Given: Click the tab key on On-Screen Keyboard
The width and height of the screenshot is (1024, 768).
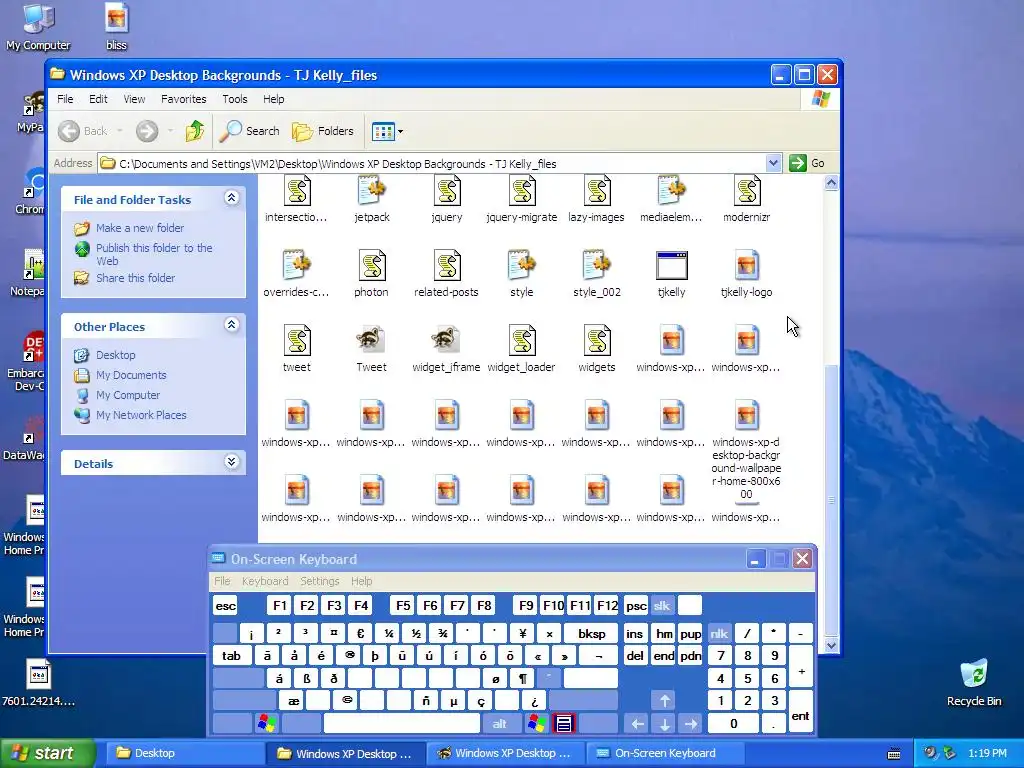Looking at the screenshot, I should (231, 656).
